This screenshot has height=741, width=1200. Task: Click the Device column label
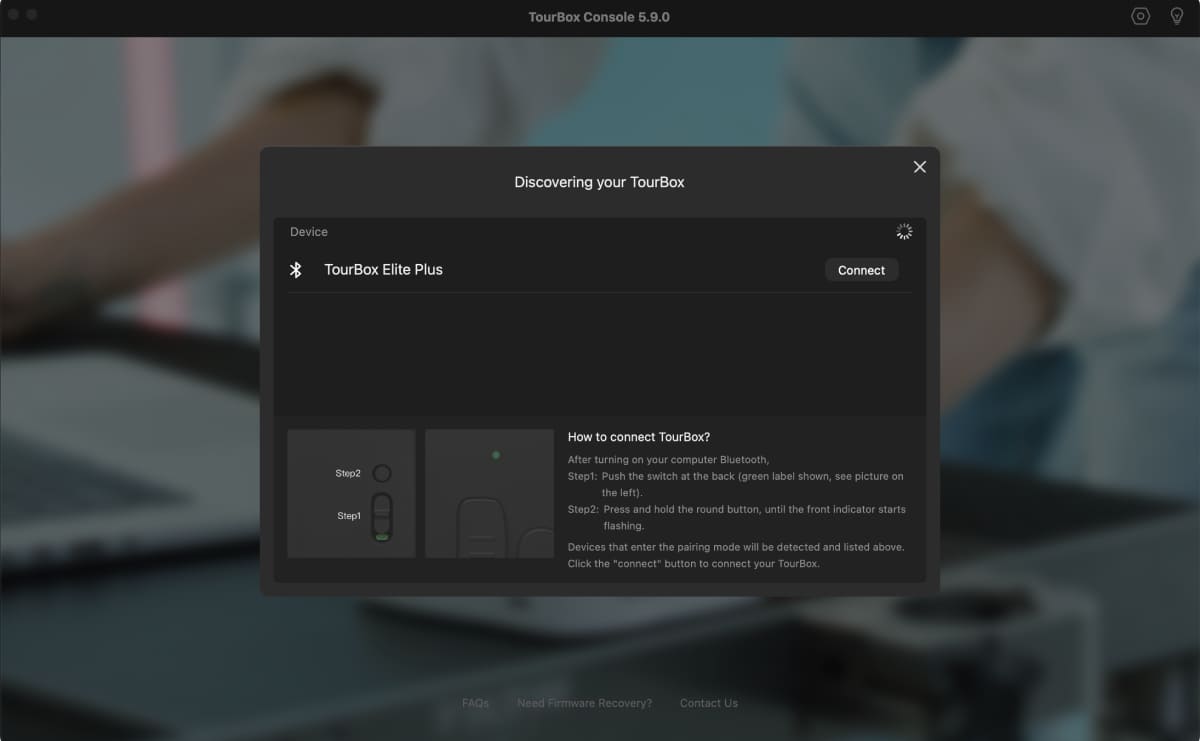coord(309,232)
